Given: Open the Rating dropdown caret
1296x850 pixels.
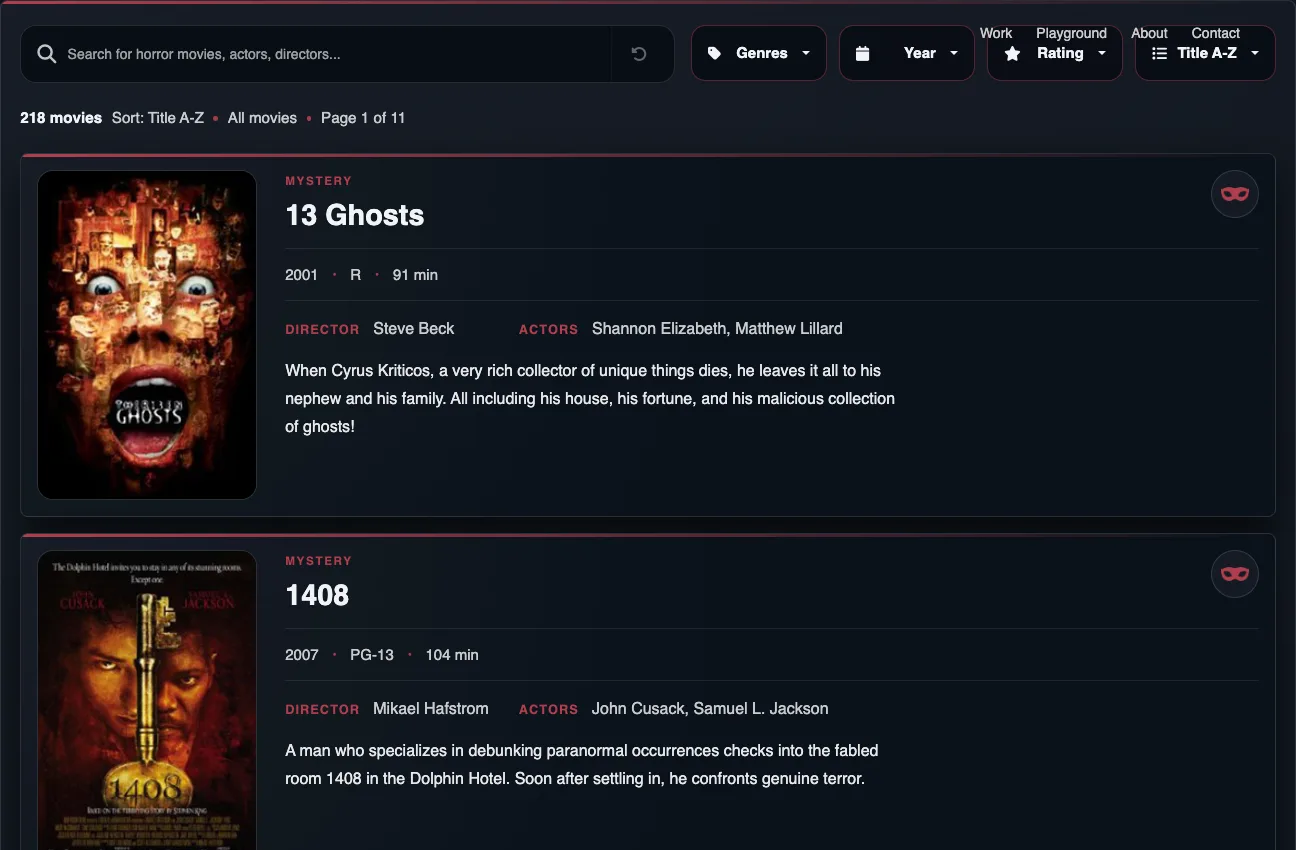Looking at the screenshot, I should 1102,54.
